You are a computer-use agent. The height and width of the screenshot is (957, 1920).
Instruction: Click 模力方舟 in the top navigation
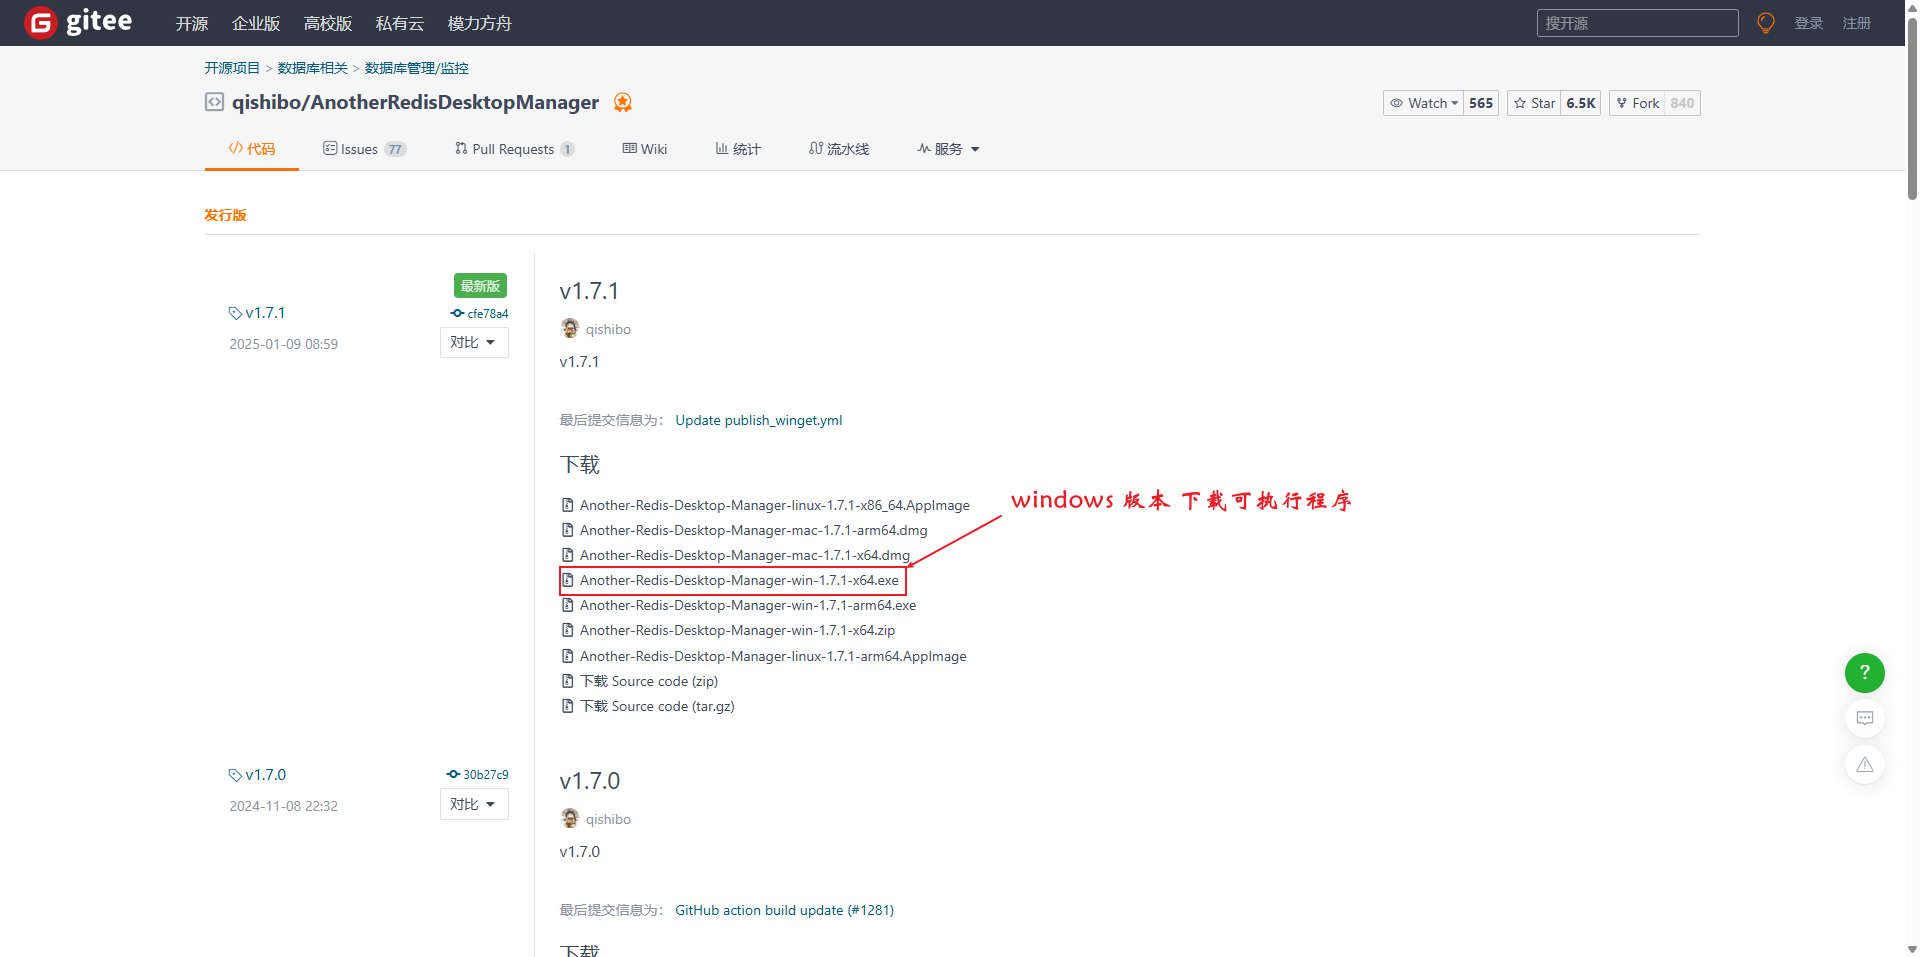point(480,23)
